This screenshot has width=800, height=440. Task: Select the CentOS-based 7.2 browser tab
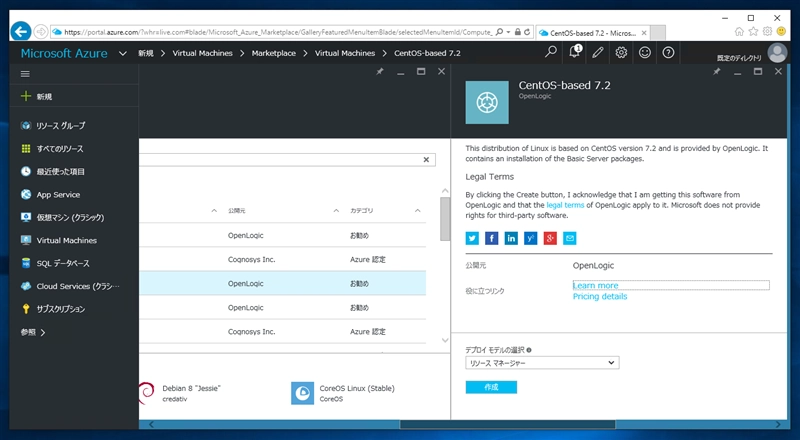pyautogui.click(x=592, y=33)
